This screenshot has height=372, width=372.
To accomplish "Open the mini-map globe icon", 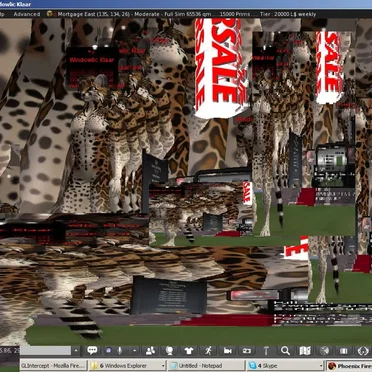I will coord(324,350).
